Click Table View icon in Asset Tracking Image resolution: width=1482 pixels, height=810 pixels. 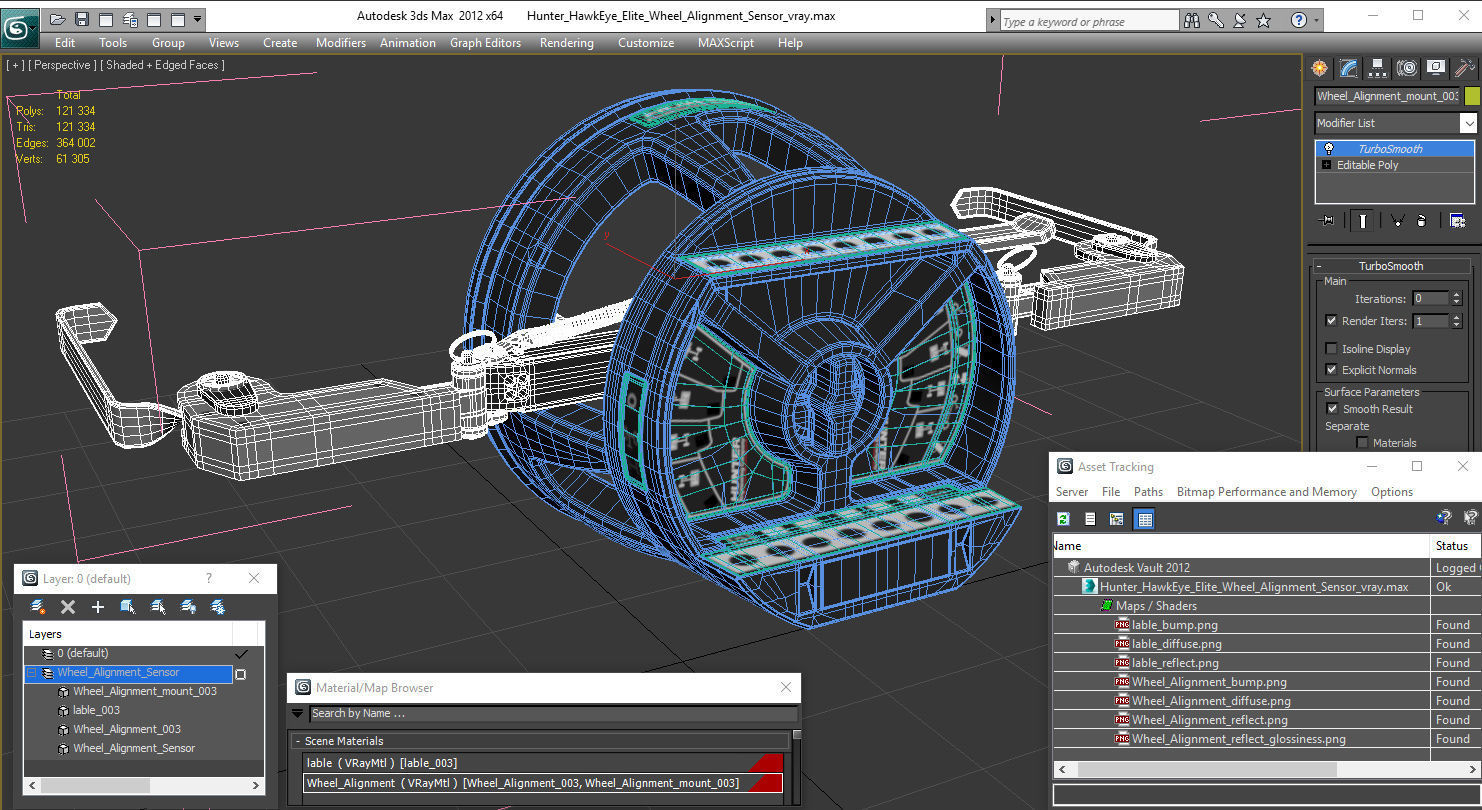[x=1145, y=519]
